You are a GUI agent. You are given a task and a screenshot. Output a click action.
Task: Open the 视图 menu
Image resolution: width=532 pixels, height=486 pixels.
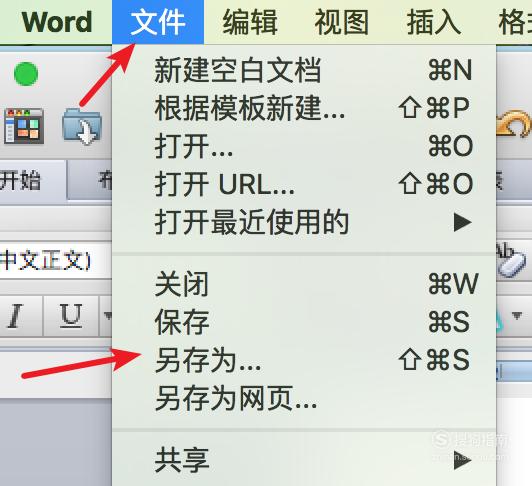pyautogui.click(x=342, y=22)
